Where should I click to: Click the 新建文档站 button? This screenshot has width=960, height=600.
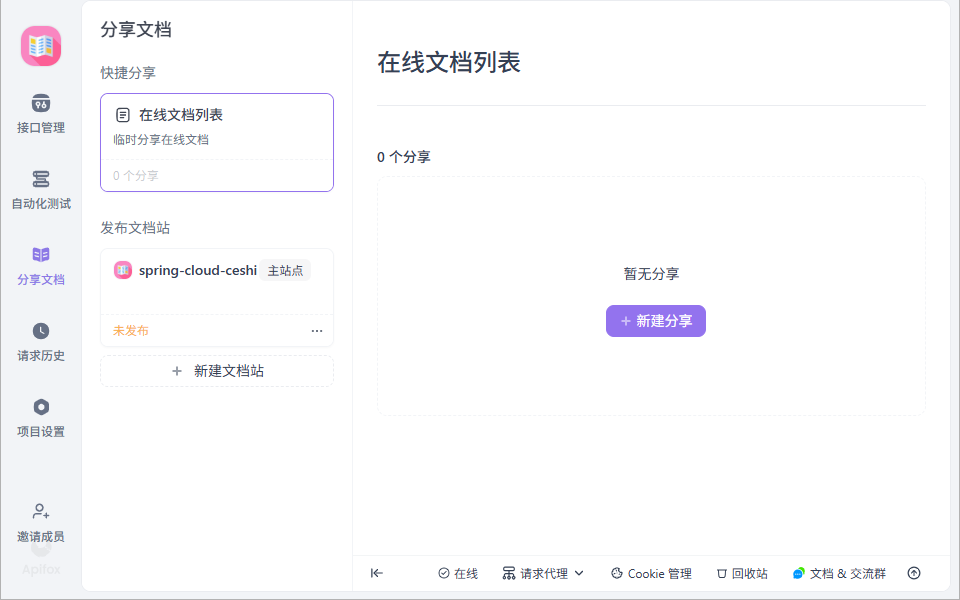point(217,371)
